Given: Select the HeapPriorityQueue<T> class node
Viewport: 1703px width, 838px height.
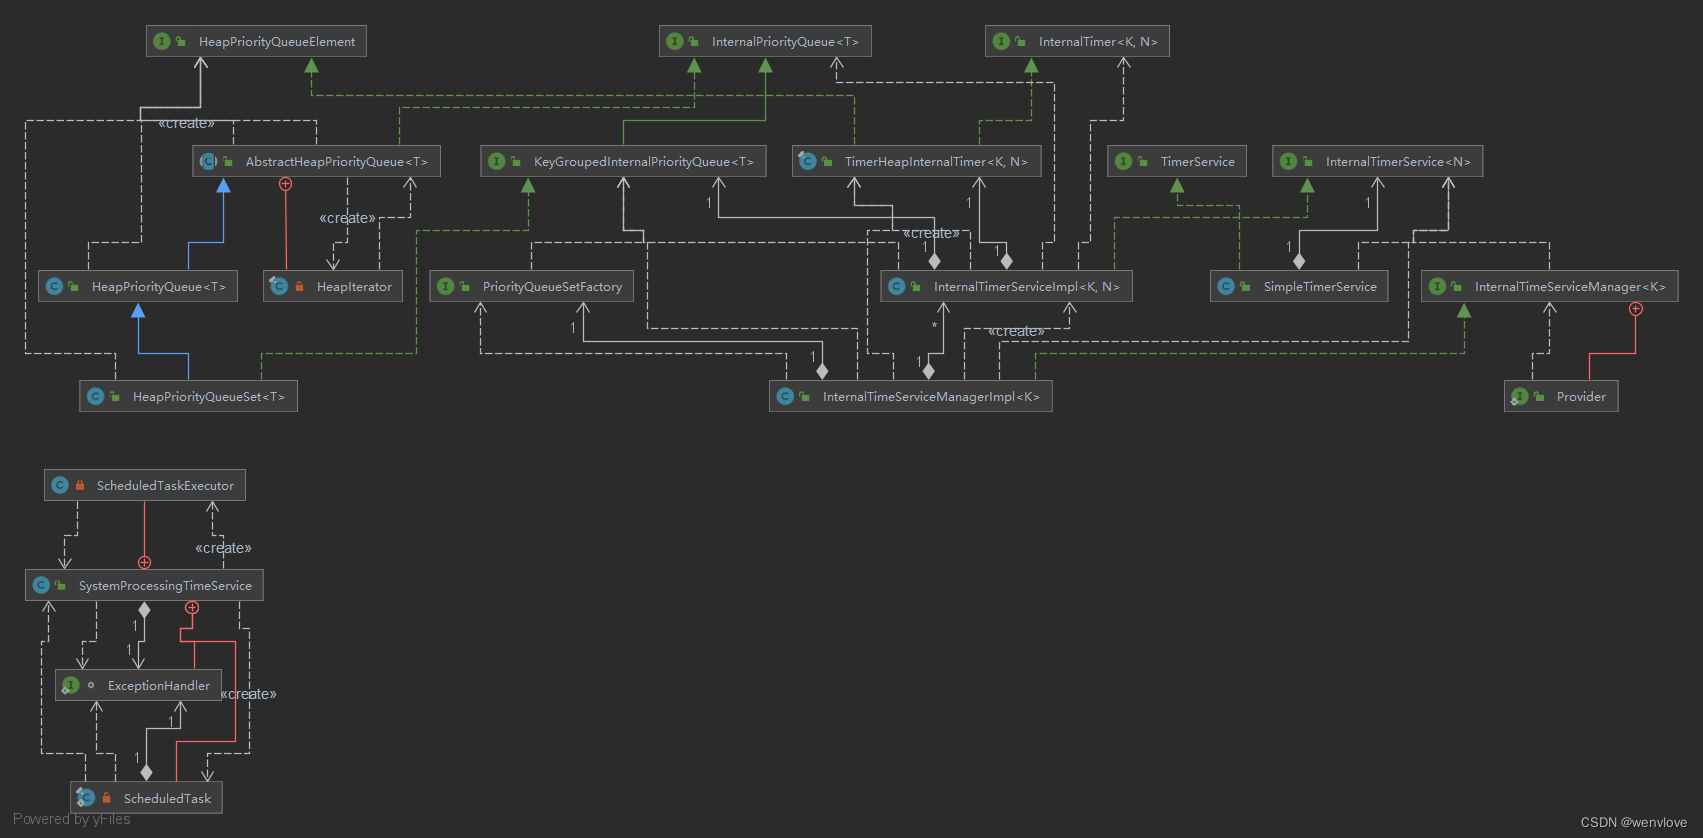Looking at the screenshot, I should coord(138,286).
